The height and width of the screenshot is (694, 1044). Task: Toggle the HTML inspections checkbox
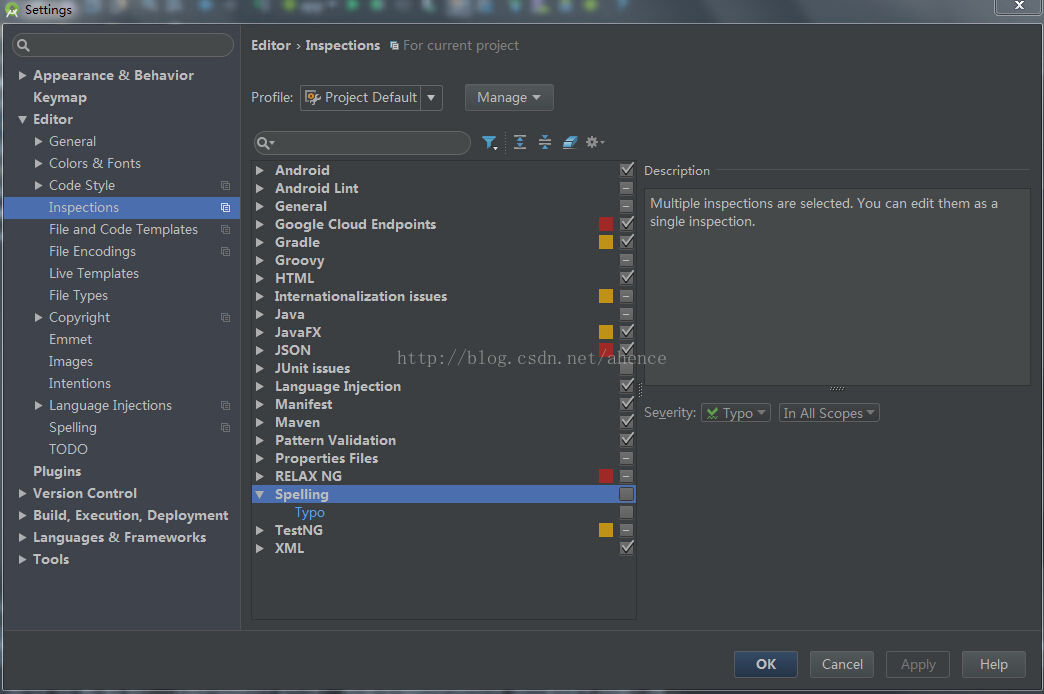tap(627, 278)
